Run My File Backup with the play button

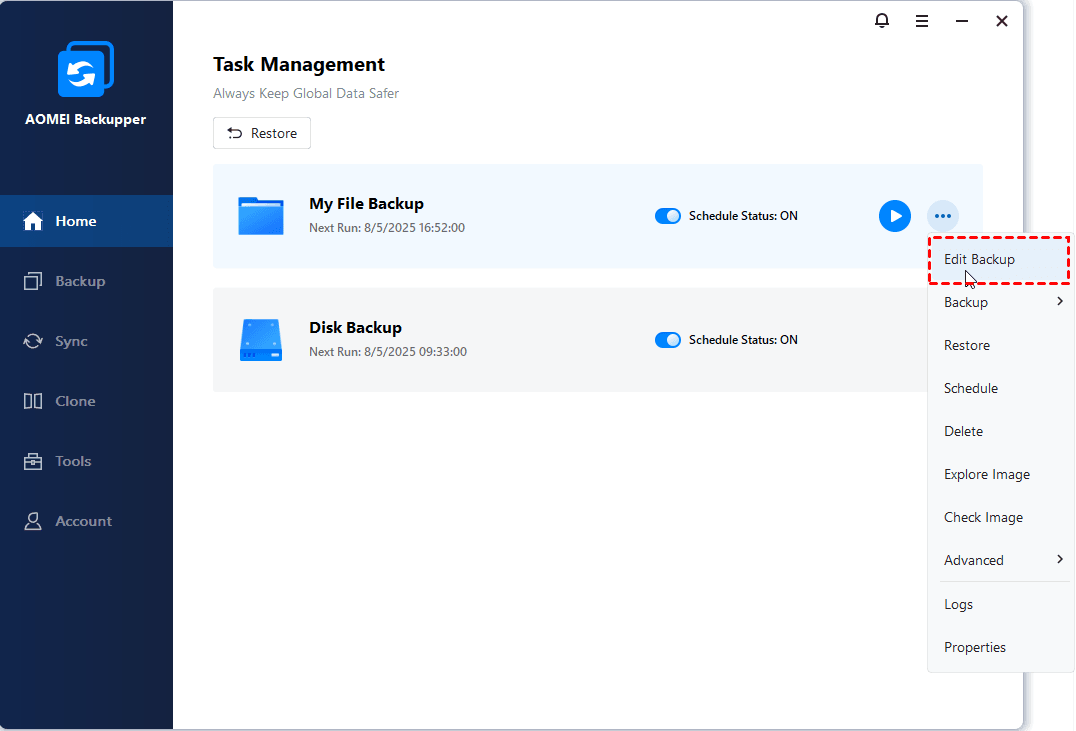pos(894,216)
